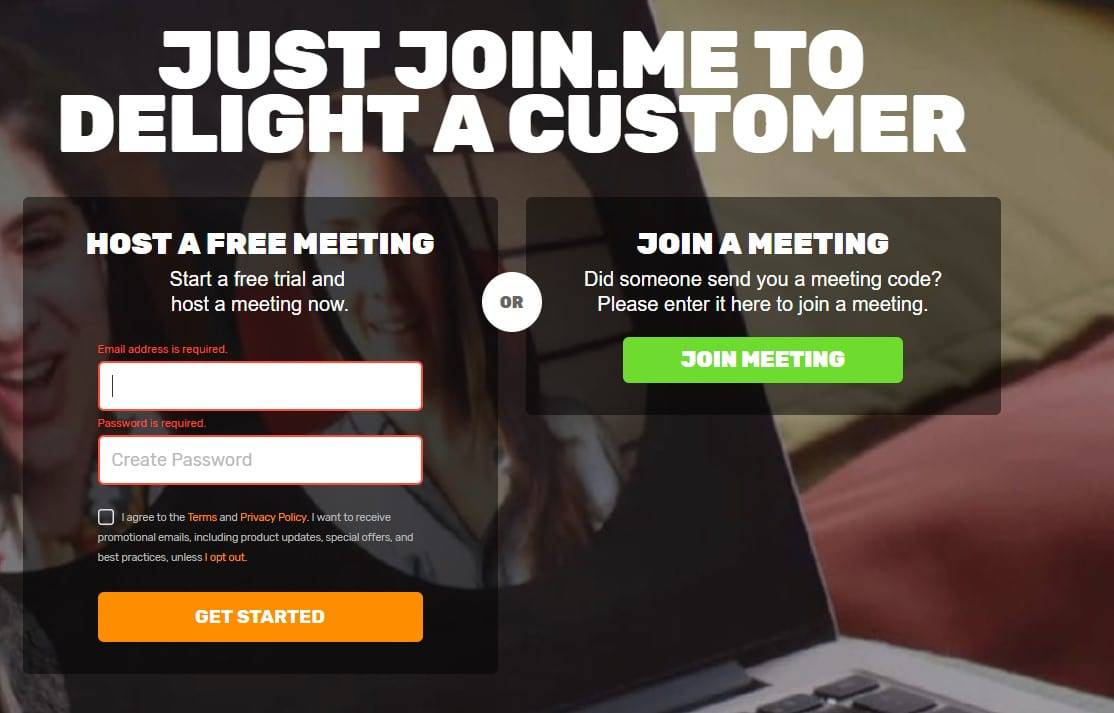Click the "host a meeting now." text line
Screen dimensions: 1114x713
click(259, 304)
